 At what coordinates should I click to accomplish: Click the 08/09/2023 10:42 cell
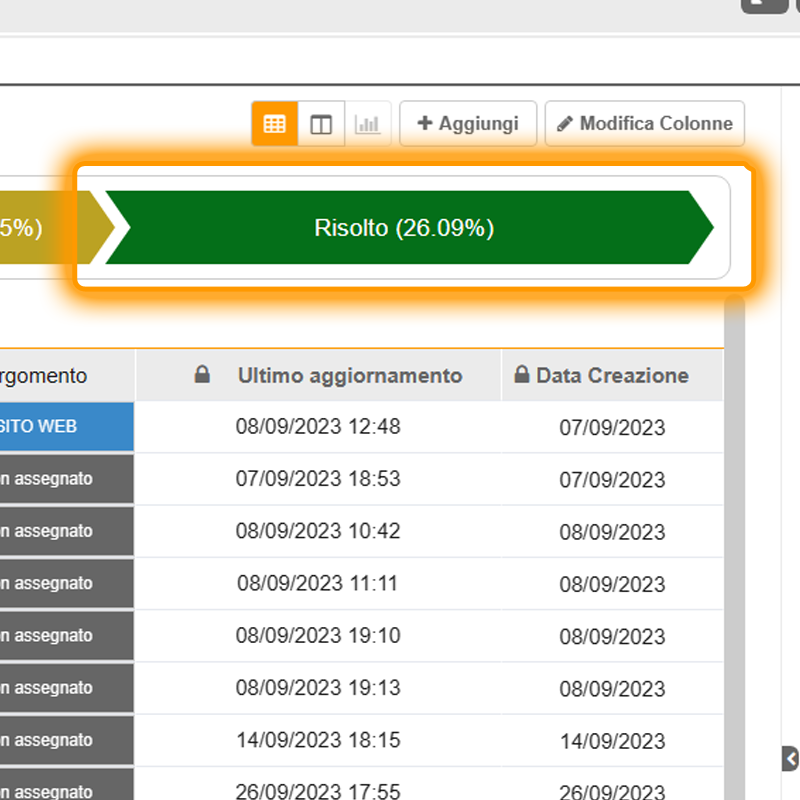(318, 531)
